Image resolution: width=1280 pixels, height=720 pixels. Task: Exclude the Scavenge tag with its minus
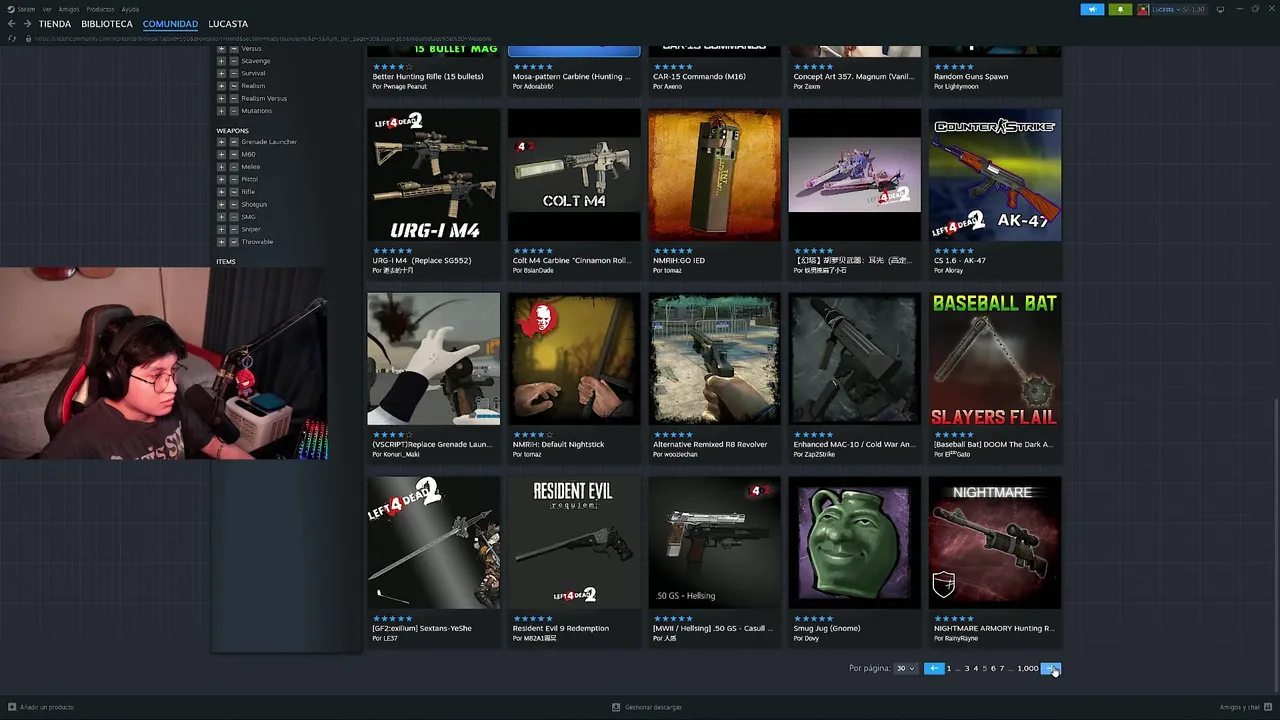click(x=233, y=61)
